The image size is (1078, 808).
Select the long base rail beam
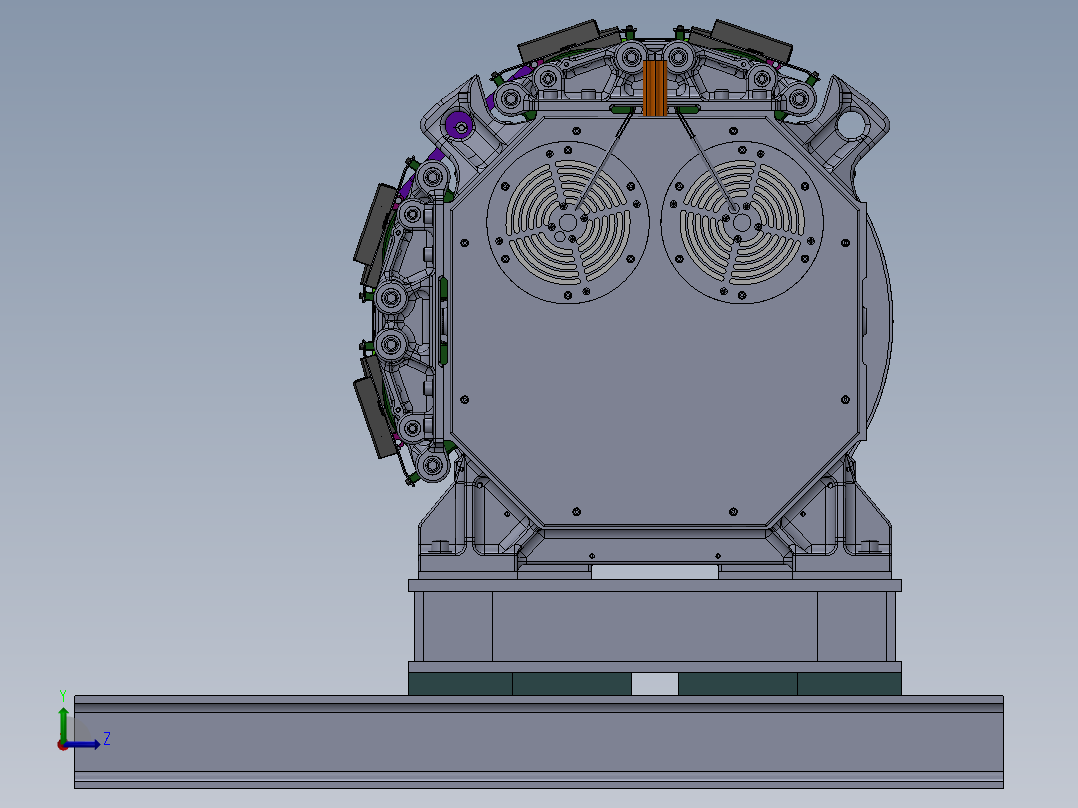coord(538,742)
